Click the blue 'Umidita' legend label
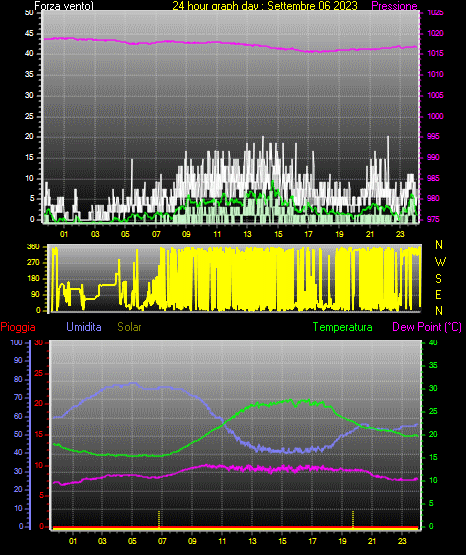466x555 pixels. click(84, 327)
